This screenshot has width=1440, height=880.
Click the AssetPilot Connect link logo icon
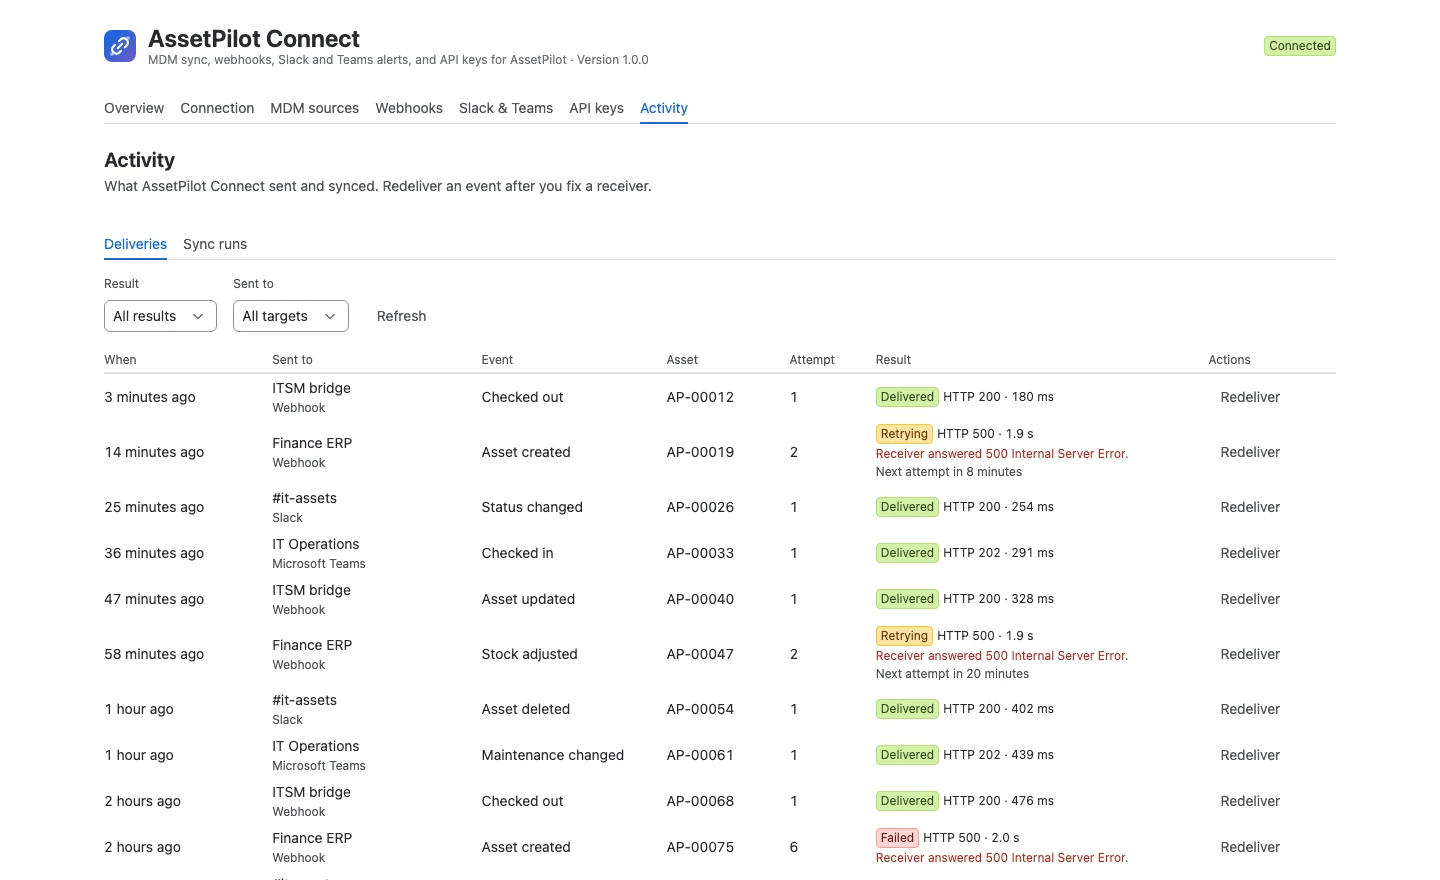(120, 46)
